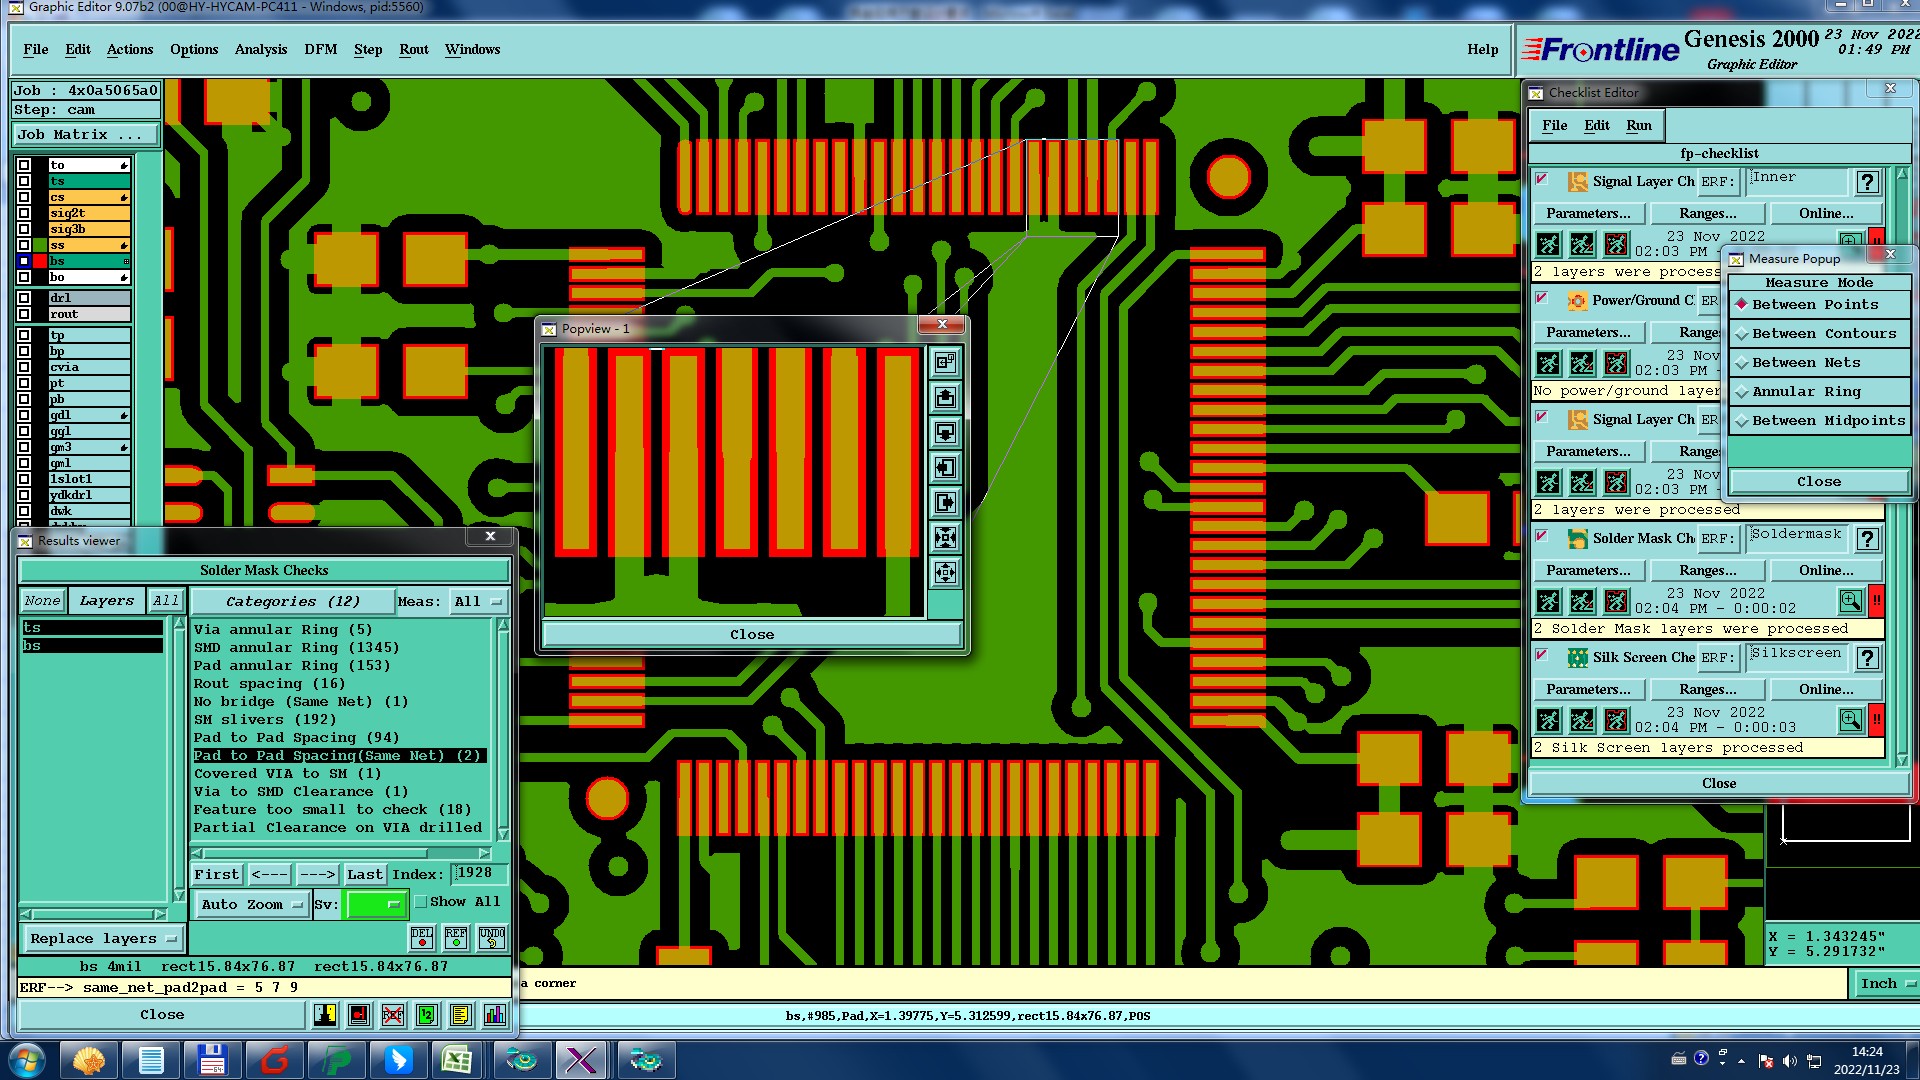The width and height of the screenshot is (1920, 1080).
Task: Open the Auto Zoom dropdown
Action: [251, 905]
